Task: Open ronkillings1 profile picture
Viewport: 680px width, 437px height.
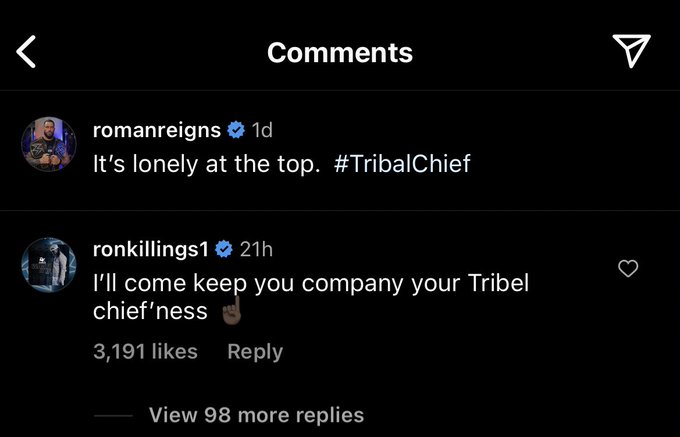Action: point(49,264)
